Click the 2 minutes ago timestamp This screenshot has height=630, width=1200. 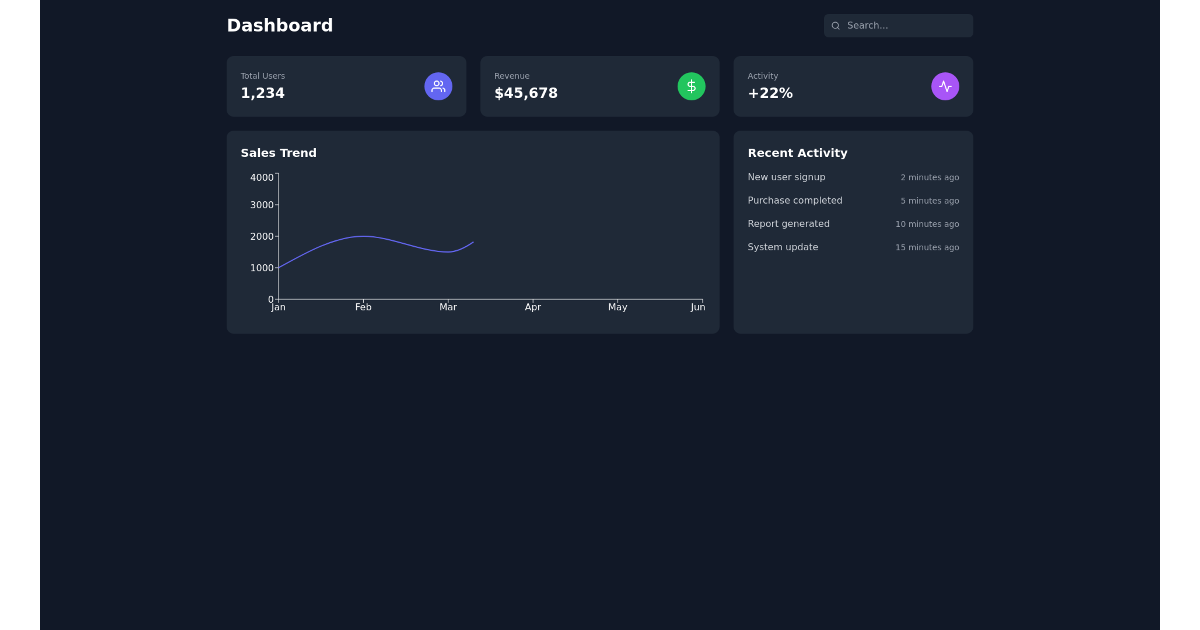[x=929, y=178]
